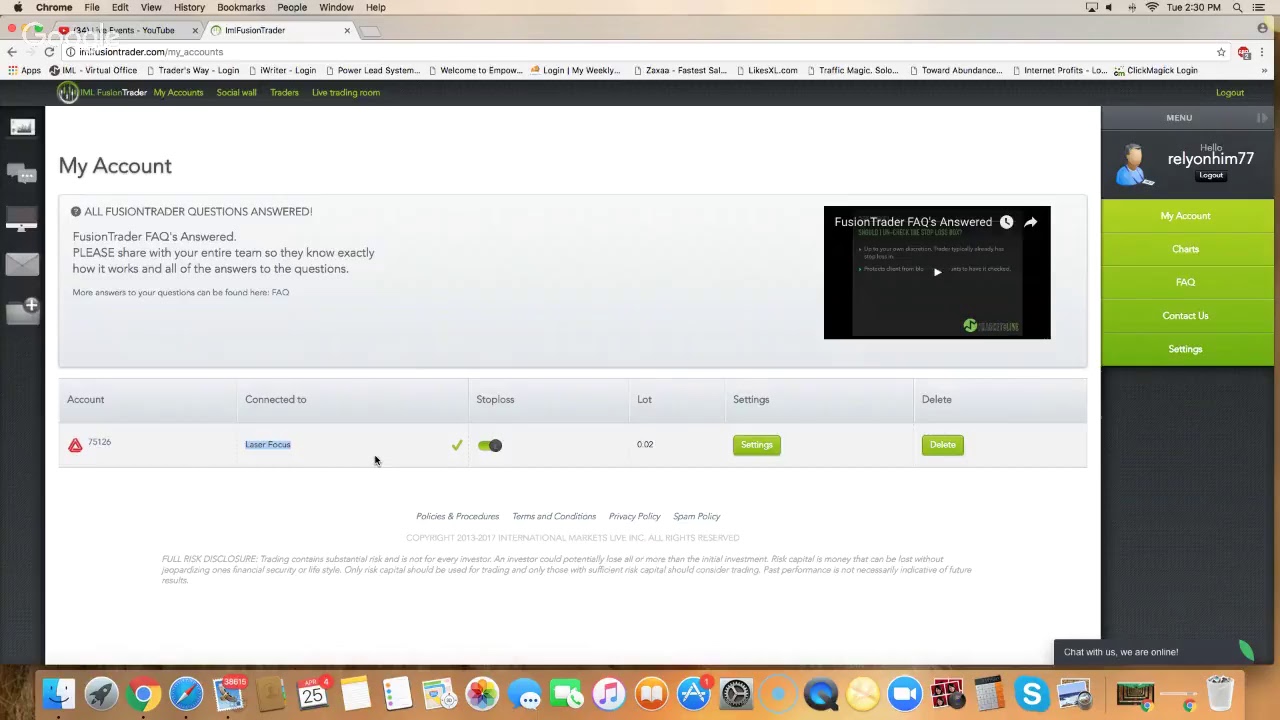Open the ClickMagick Login bookmark
This screenshot has width=1280, height=720.
pos(1155,71)
